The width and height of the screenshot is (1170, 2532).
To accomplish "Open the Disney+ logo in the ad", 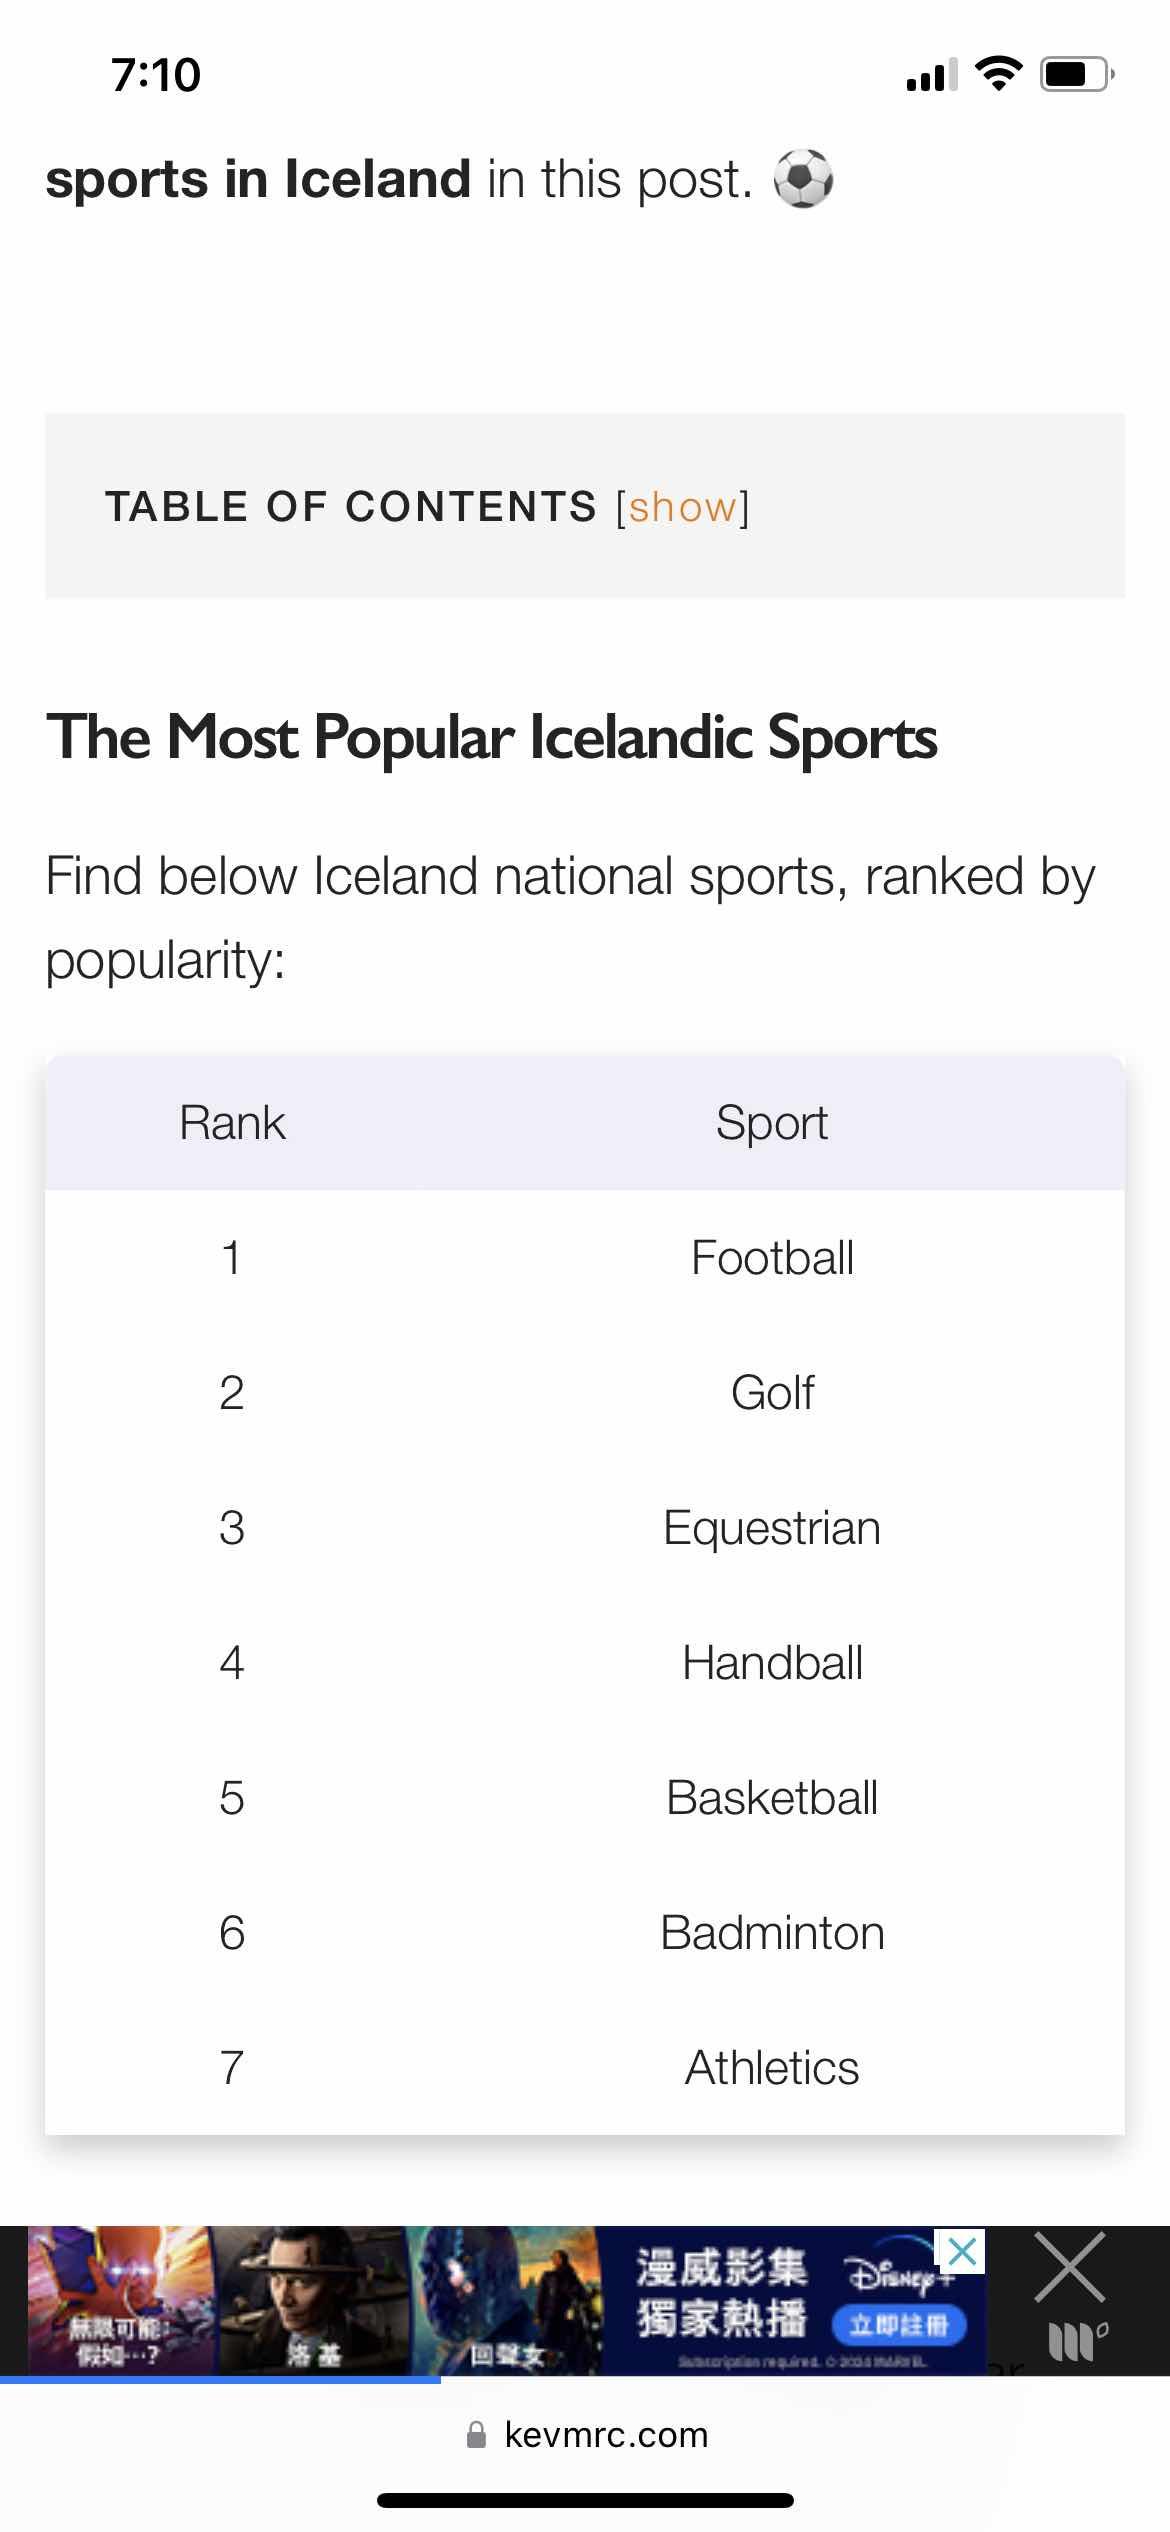I will pyautogui.click(x=897, y=2275).
